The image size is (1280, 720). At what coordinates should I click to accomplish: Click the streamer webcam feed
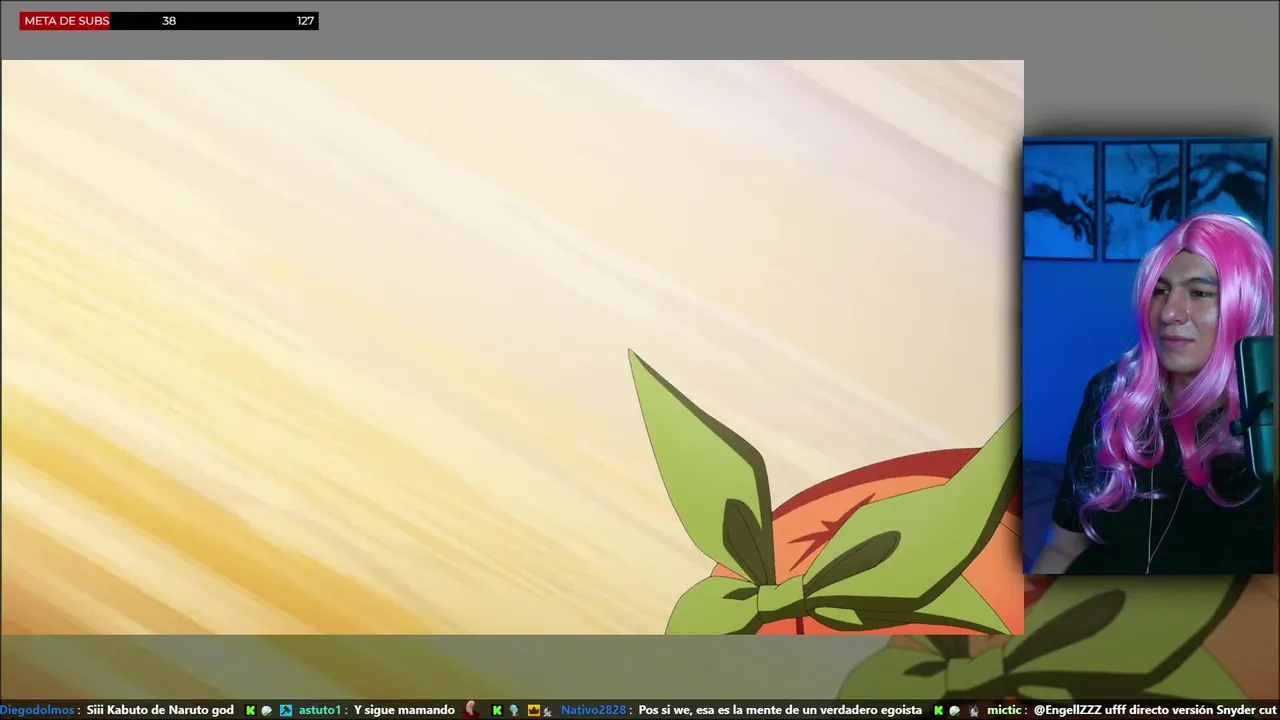1148,355
